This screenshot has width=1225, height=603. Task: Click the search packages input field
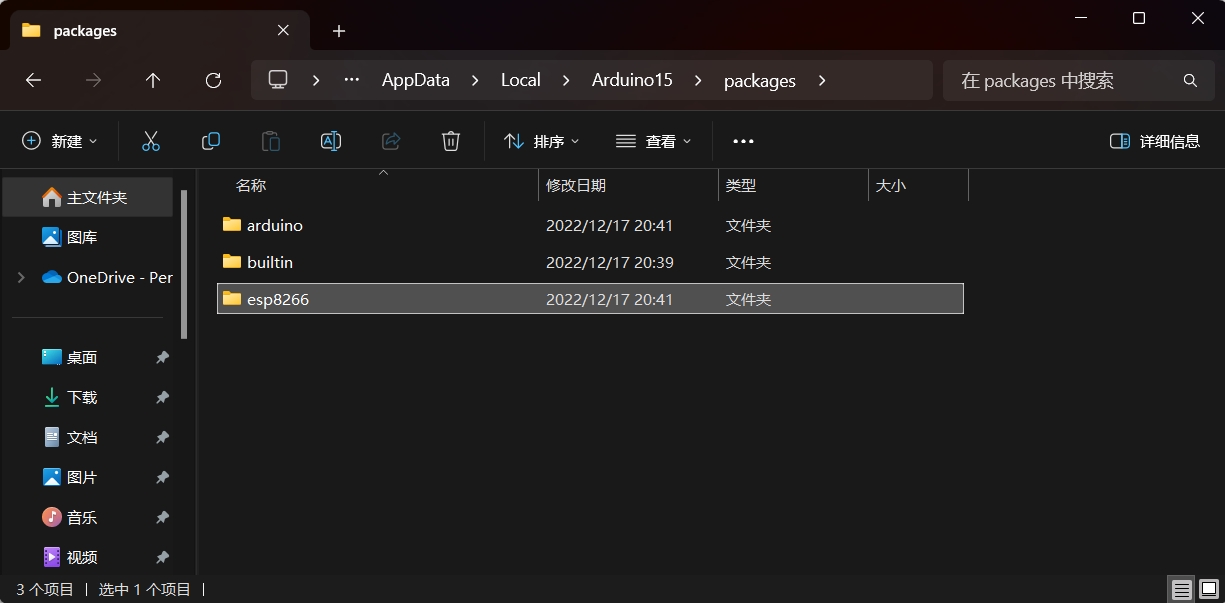[1065, 80]
